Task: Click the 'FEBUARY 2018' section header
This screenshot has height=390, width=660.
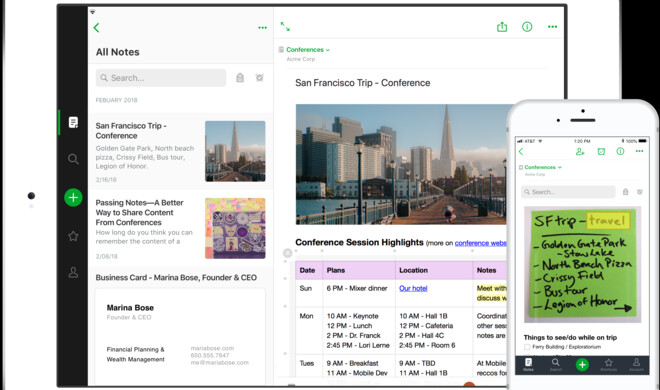Action: pos(116,100)
